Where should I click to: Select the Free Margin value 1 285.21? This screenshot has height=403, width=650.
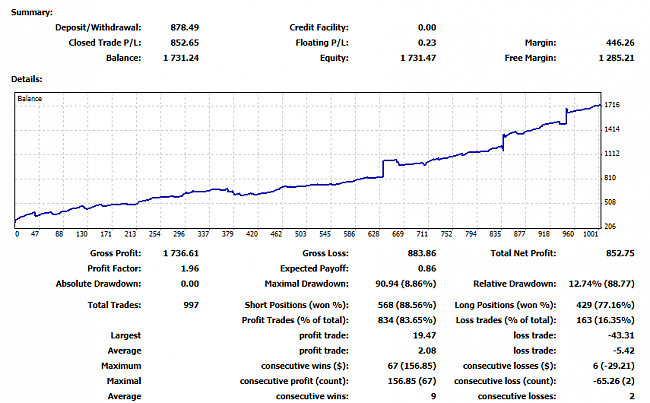pos(616,58)
